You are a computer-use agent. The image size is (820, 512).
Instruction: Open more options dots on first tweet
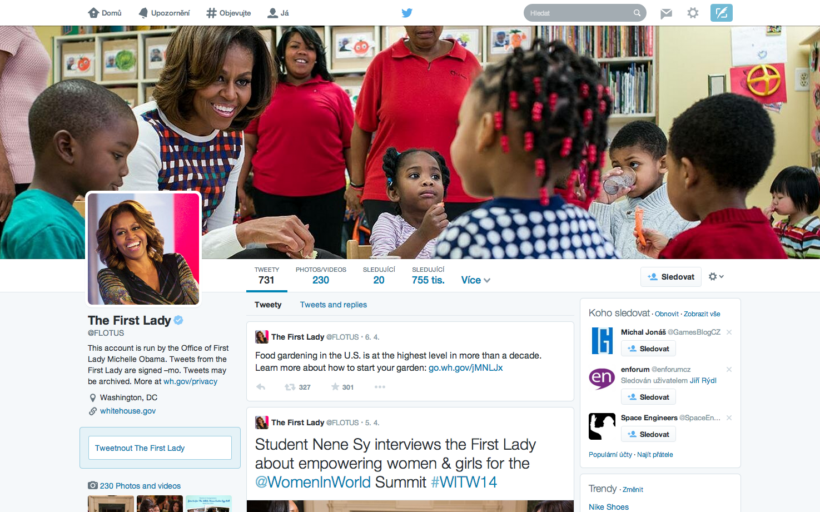pos(380,387)
